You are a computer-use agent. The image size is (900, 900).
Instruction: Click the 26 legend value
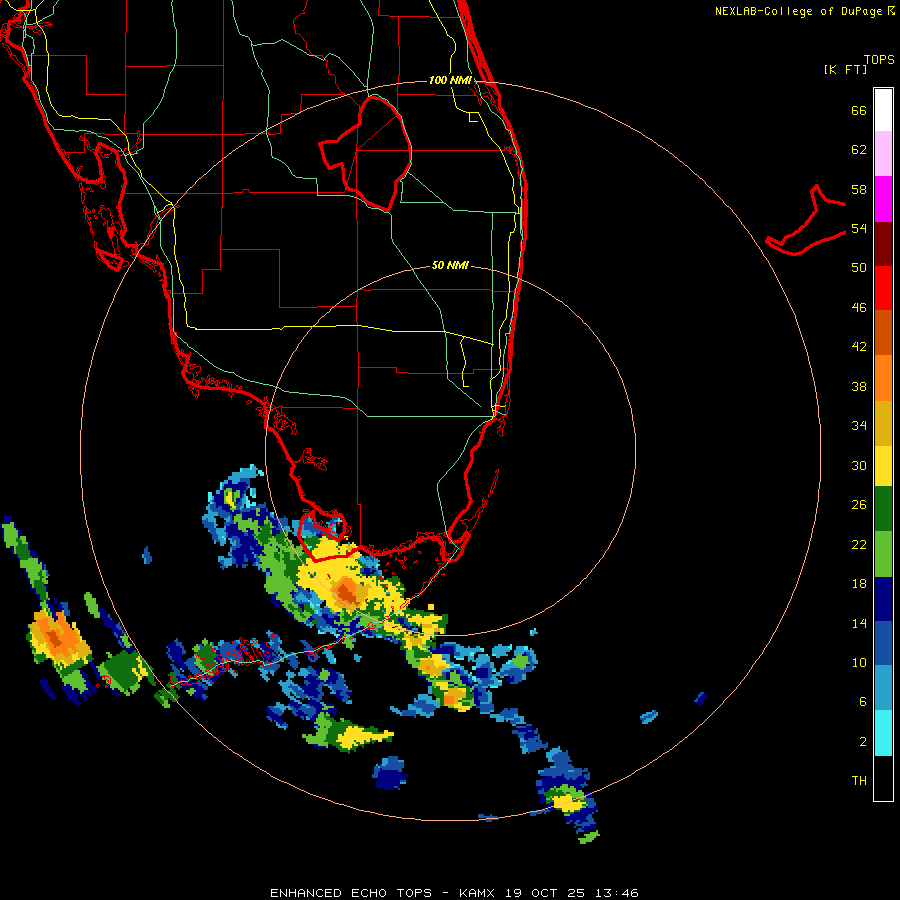pyautogui.click(x=859, y=505)
